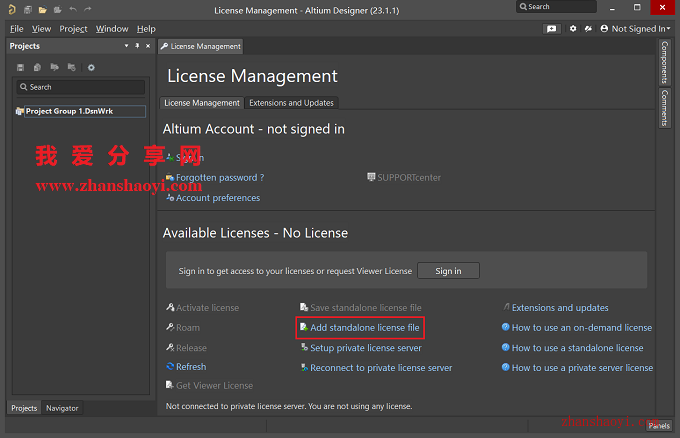This screenshot has height=438, width=680.
Task: Switch to the License Management sub-tab
Action: coord(202,103)
